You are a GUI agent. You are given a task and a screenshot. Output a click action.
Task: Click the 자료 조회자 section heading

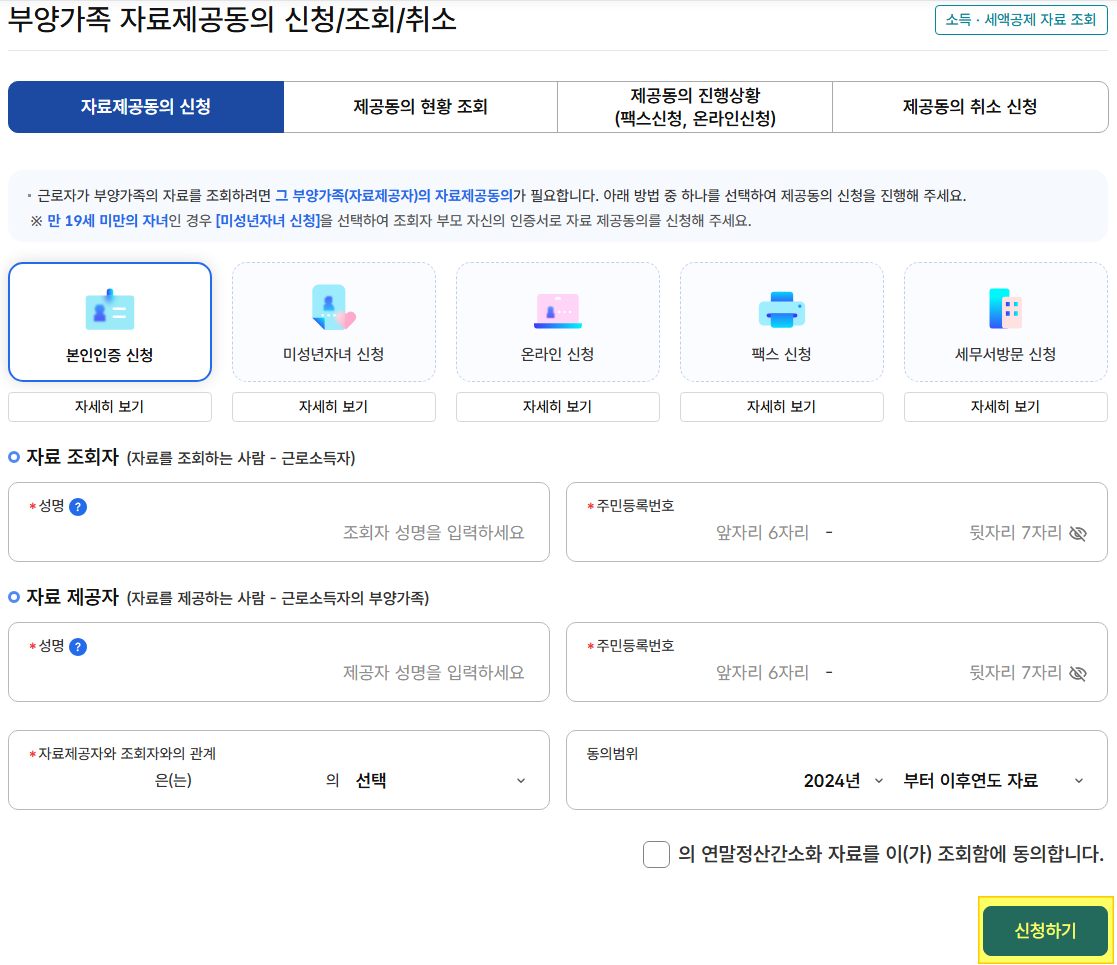73,457
